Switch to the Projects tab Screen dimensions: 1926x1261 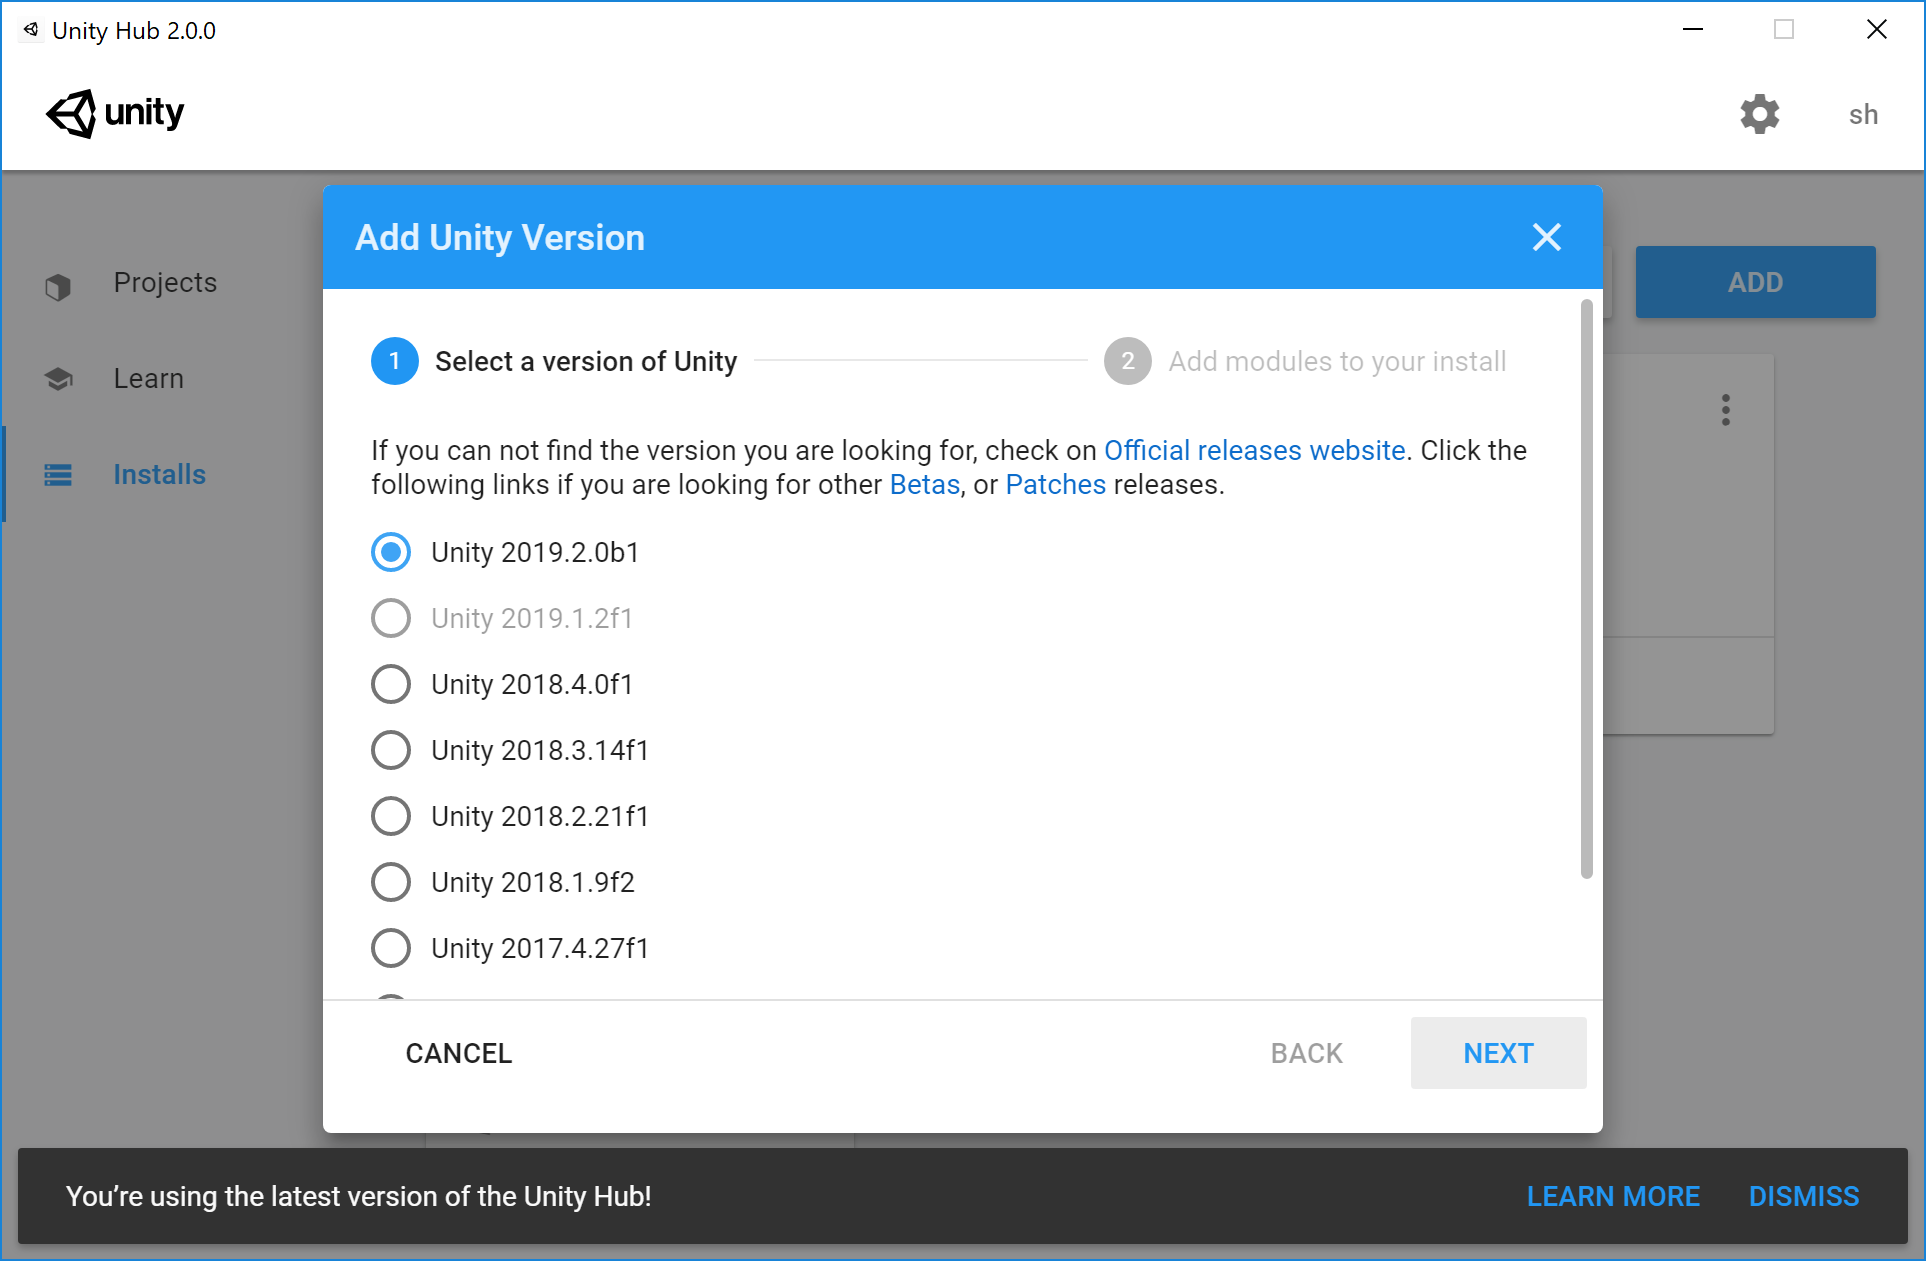pos(164,283)
